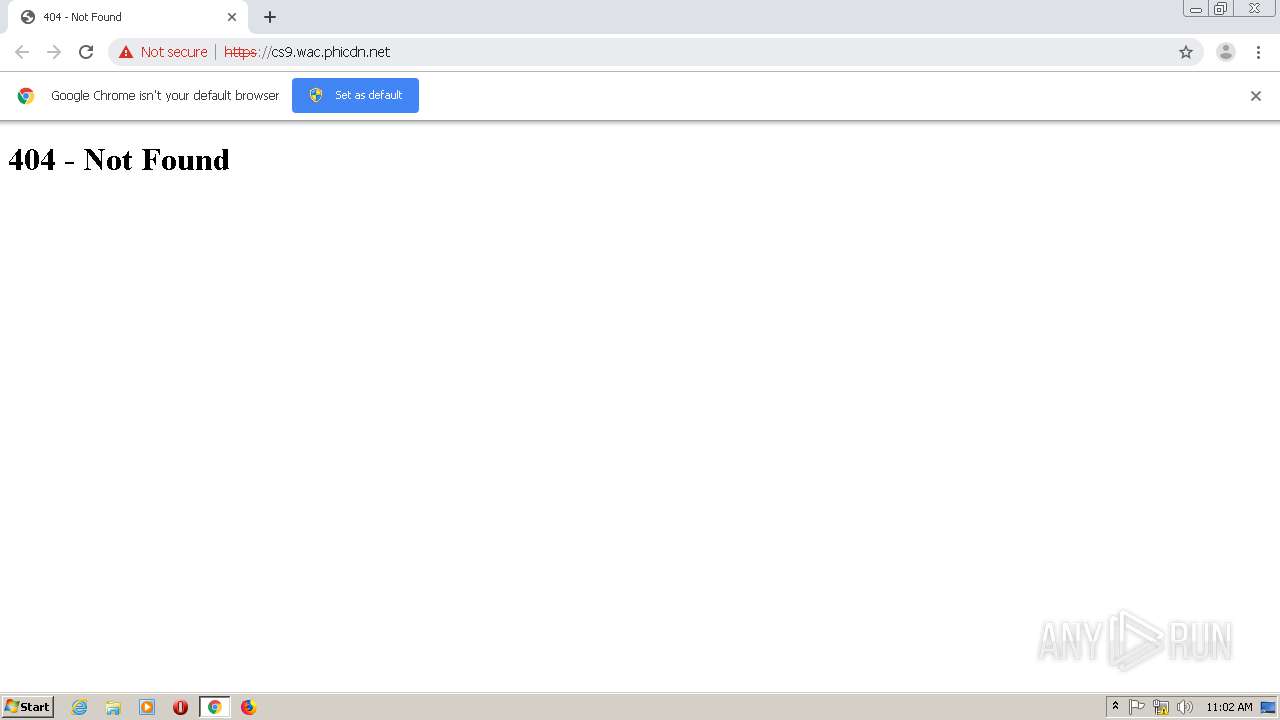The height and width of the screenshot is (720, 1280).
Task: Open Action Center flag icon
Action: point(1137,707)
